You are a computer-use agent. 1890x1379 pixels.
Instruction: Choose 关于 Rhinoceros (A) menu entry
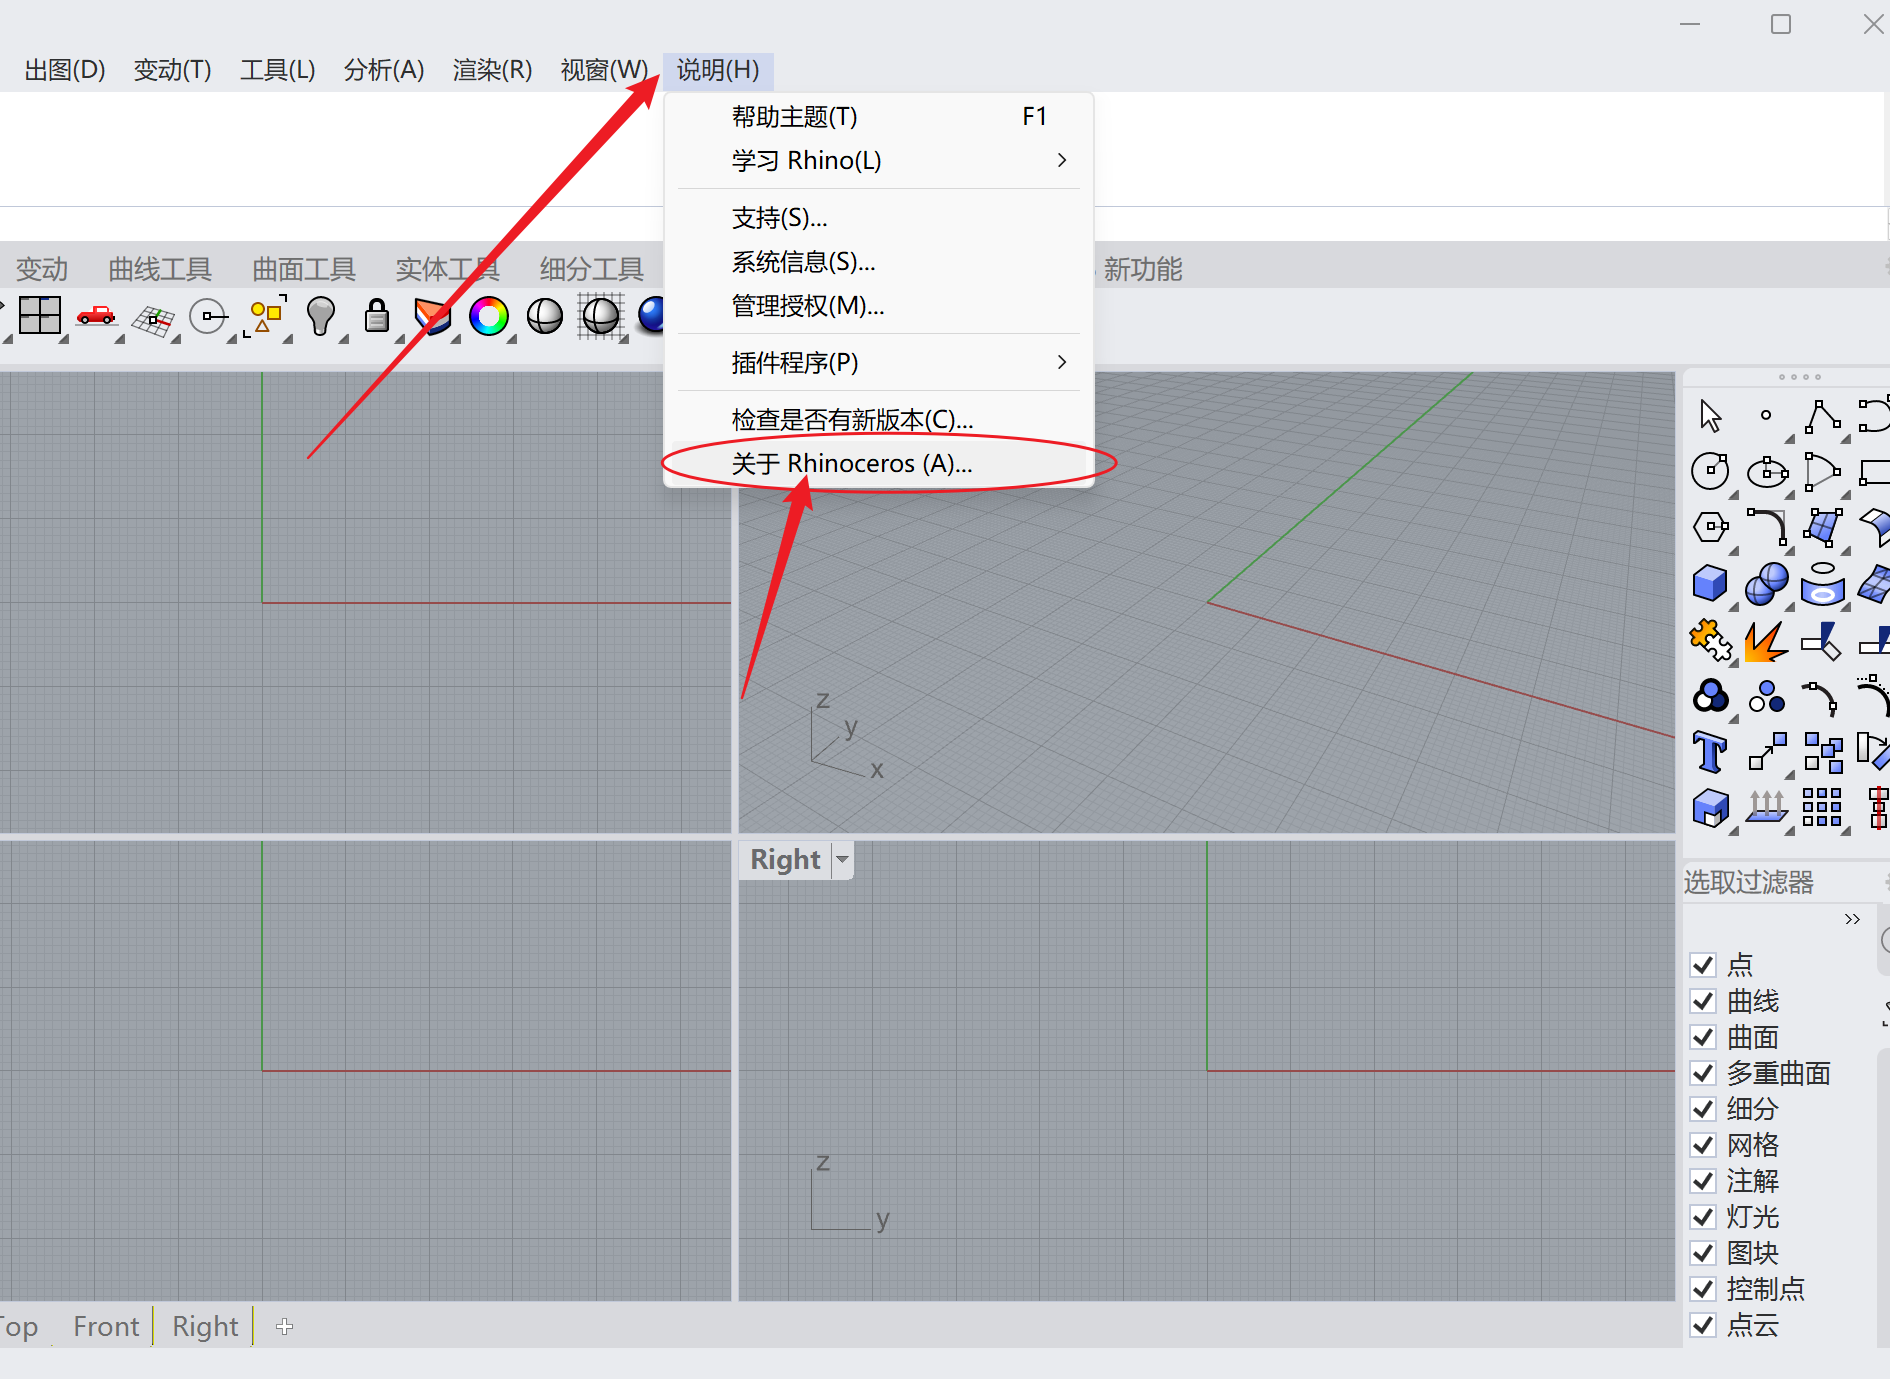click(851, 464)
